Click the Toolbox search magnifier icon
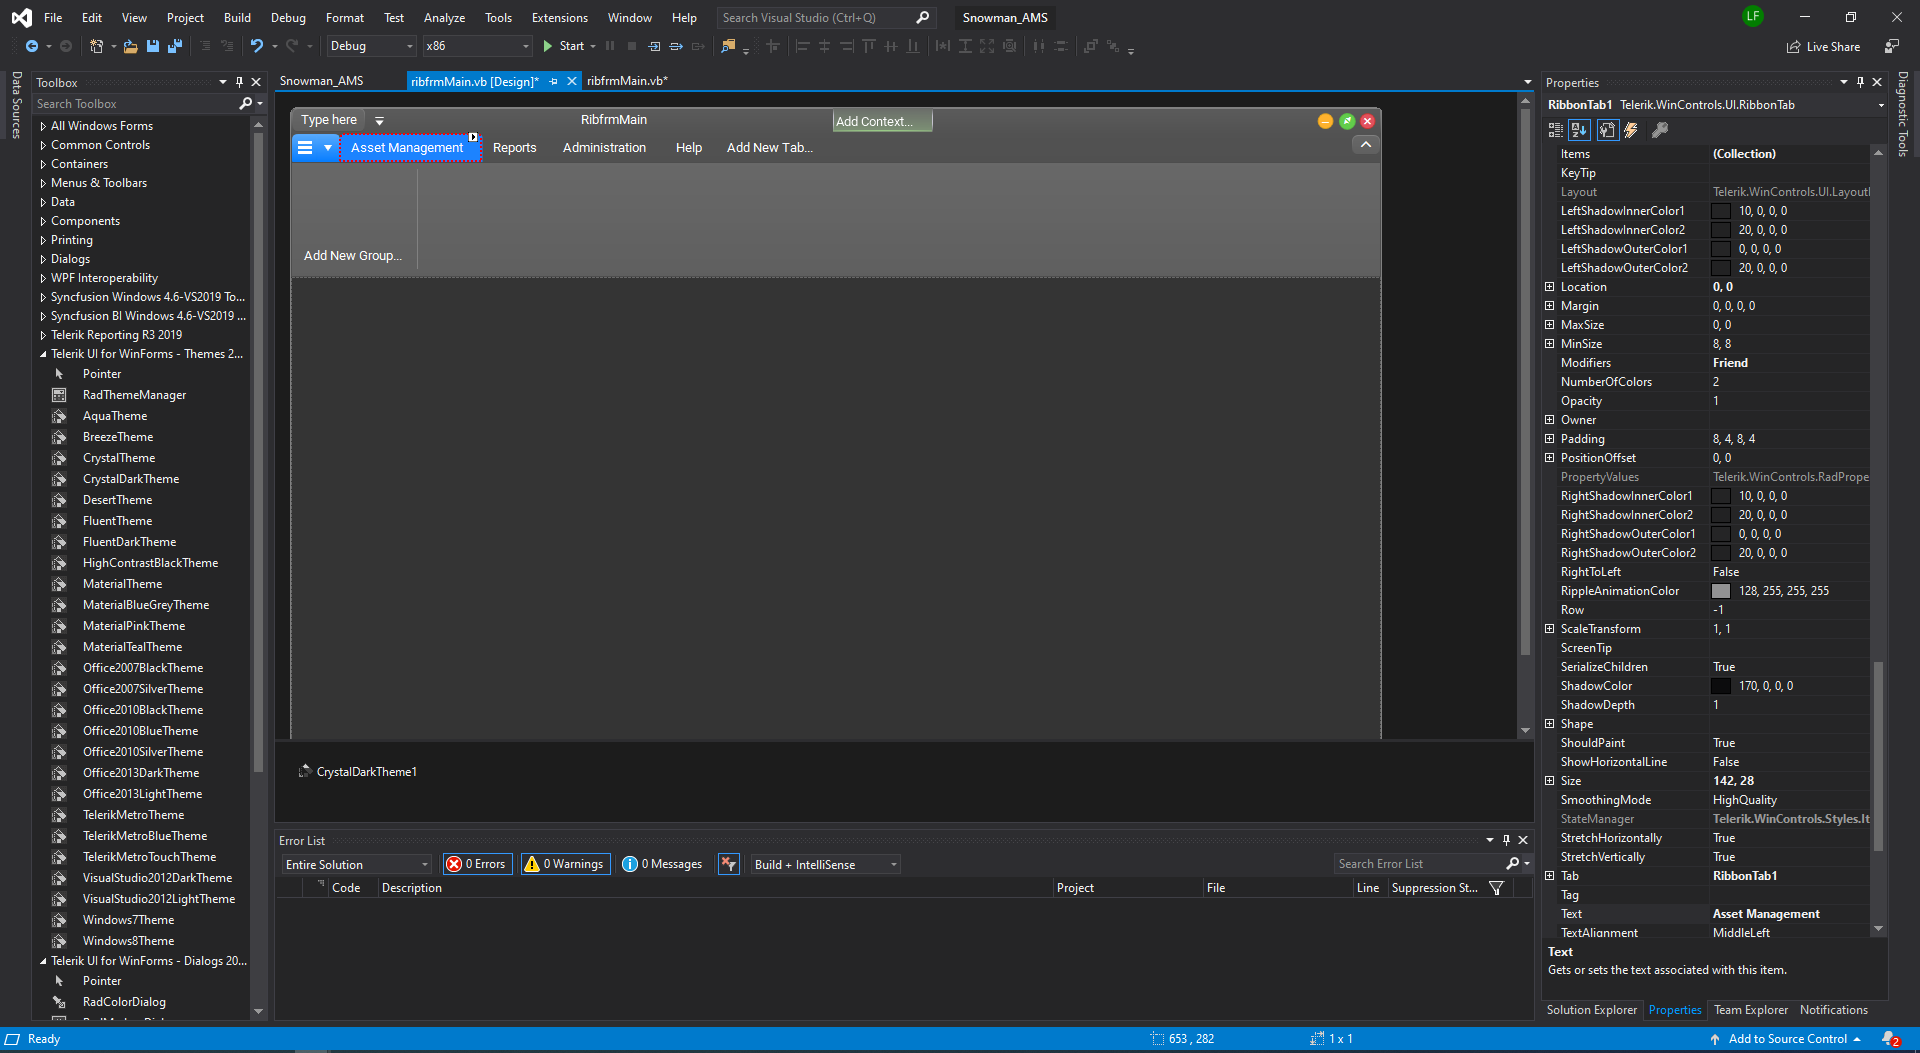The image size is (1920, 1053). pos(246,104)
